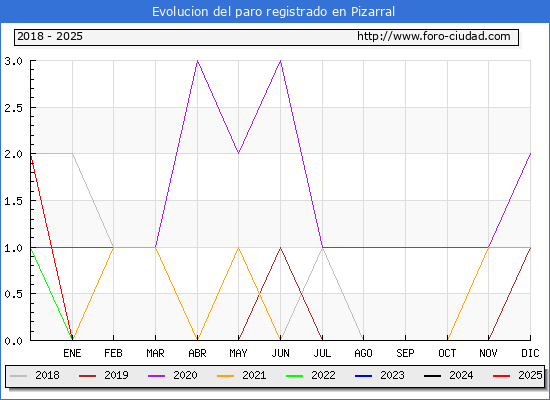This screenshot has width=550, height=400.
Task: Click the purple 2020 legend color line
Action: [x=156, y=376]
